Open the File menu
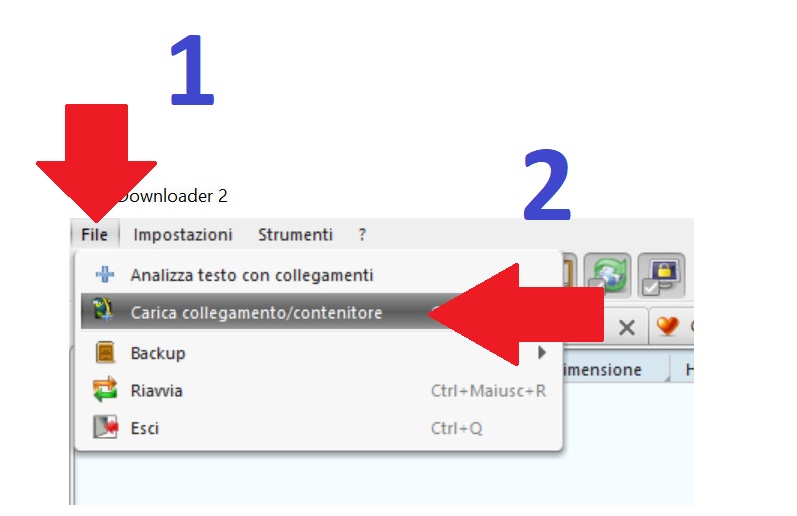 [95, 234]
